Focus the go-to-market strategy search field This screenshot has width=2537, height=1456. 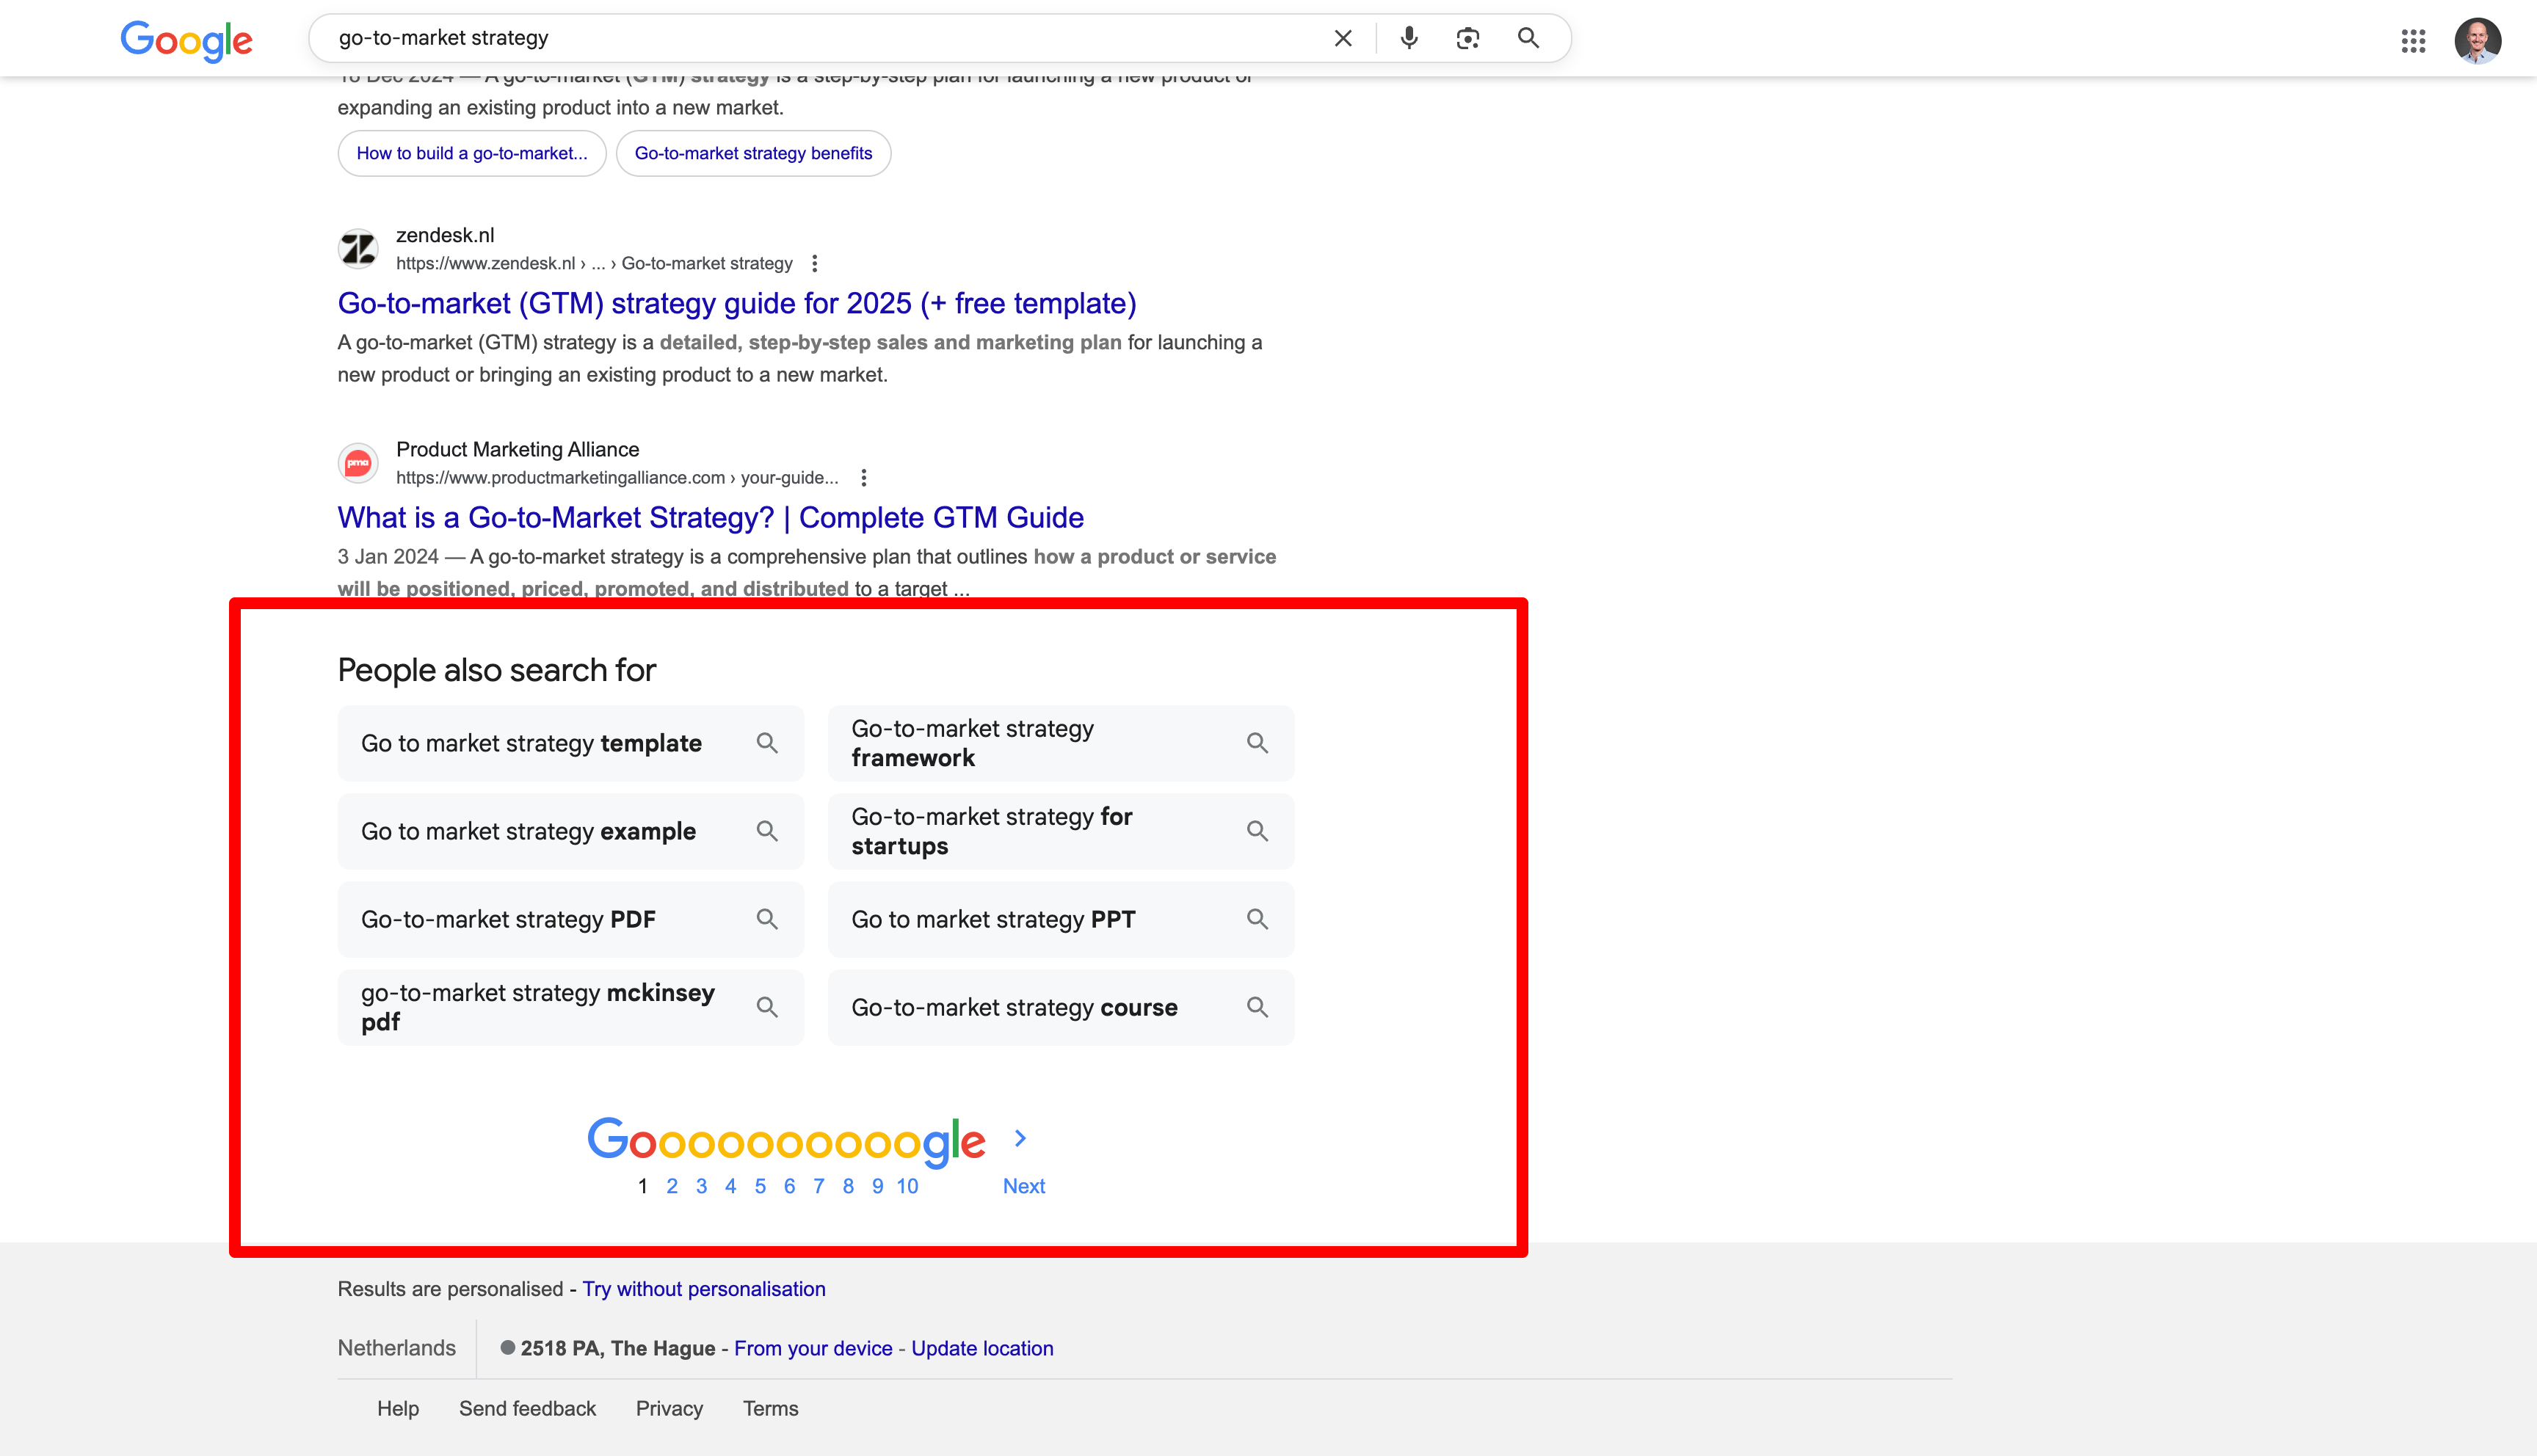click(x=800, y=38)
